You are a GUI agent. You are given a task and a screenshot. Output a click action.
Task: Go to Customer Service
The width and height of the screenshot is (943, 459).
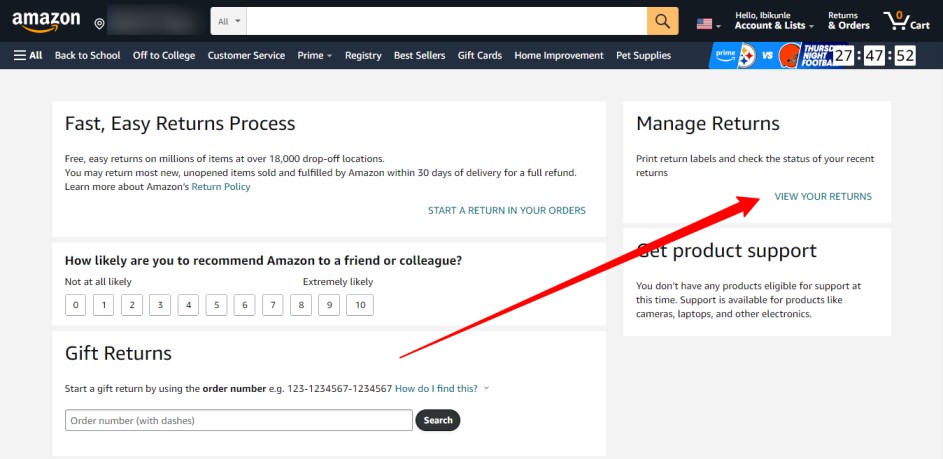pyautogui.click(x=246, y=55)
